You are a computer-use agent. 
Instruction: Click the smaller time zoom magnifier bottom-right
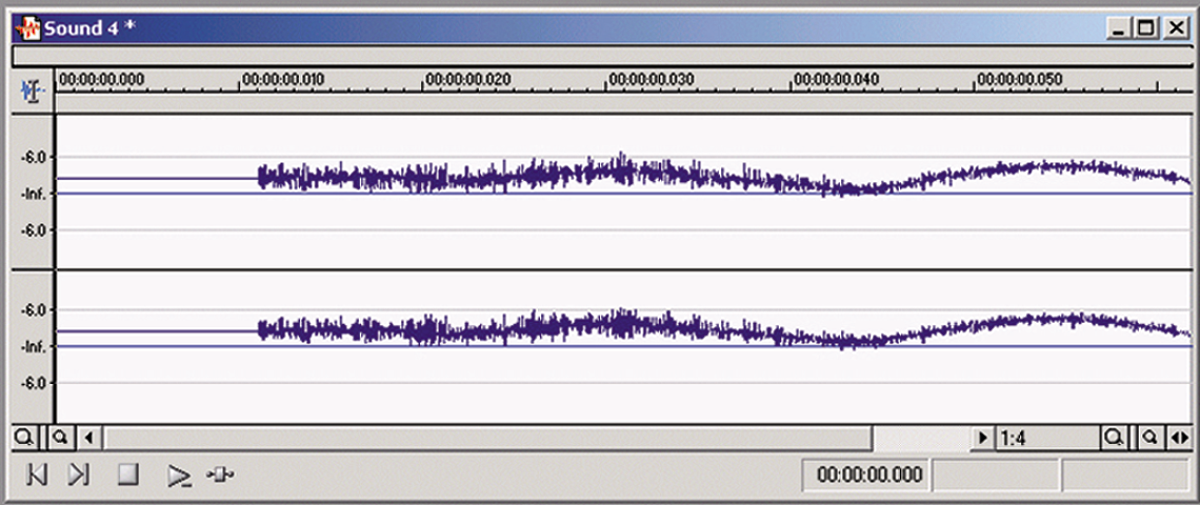tap(1150, 437)
